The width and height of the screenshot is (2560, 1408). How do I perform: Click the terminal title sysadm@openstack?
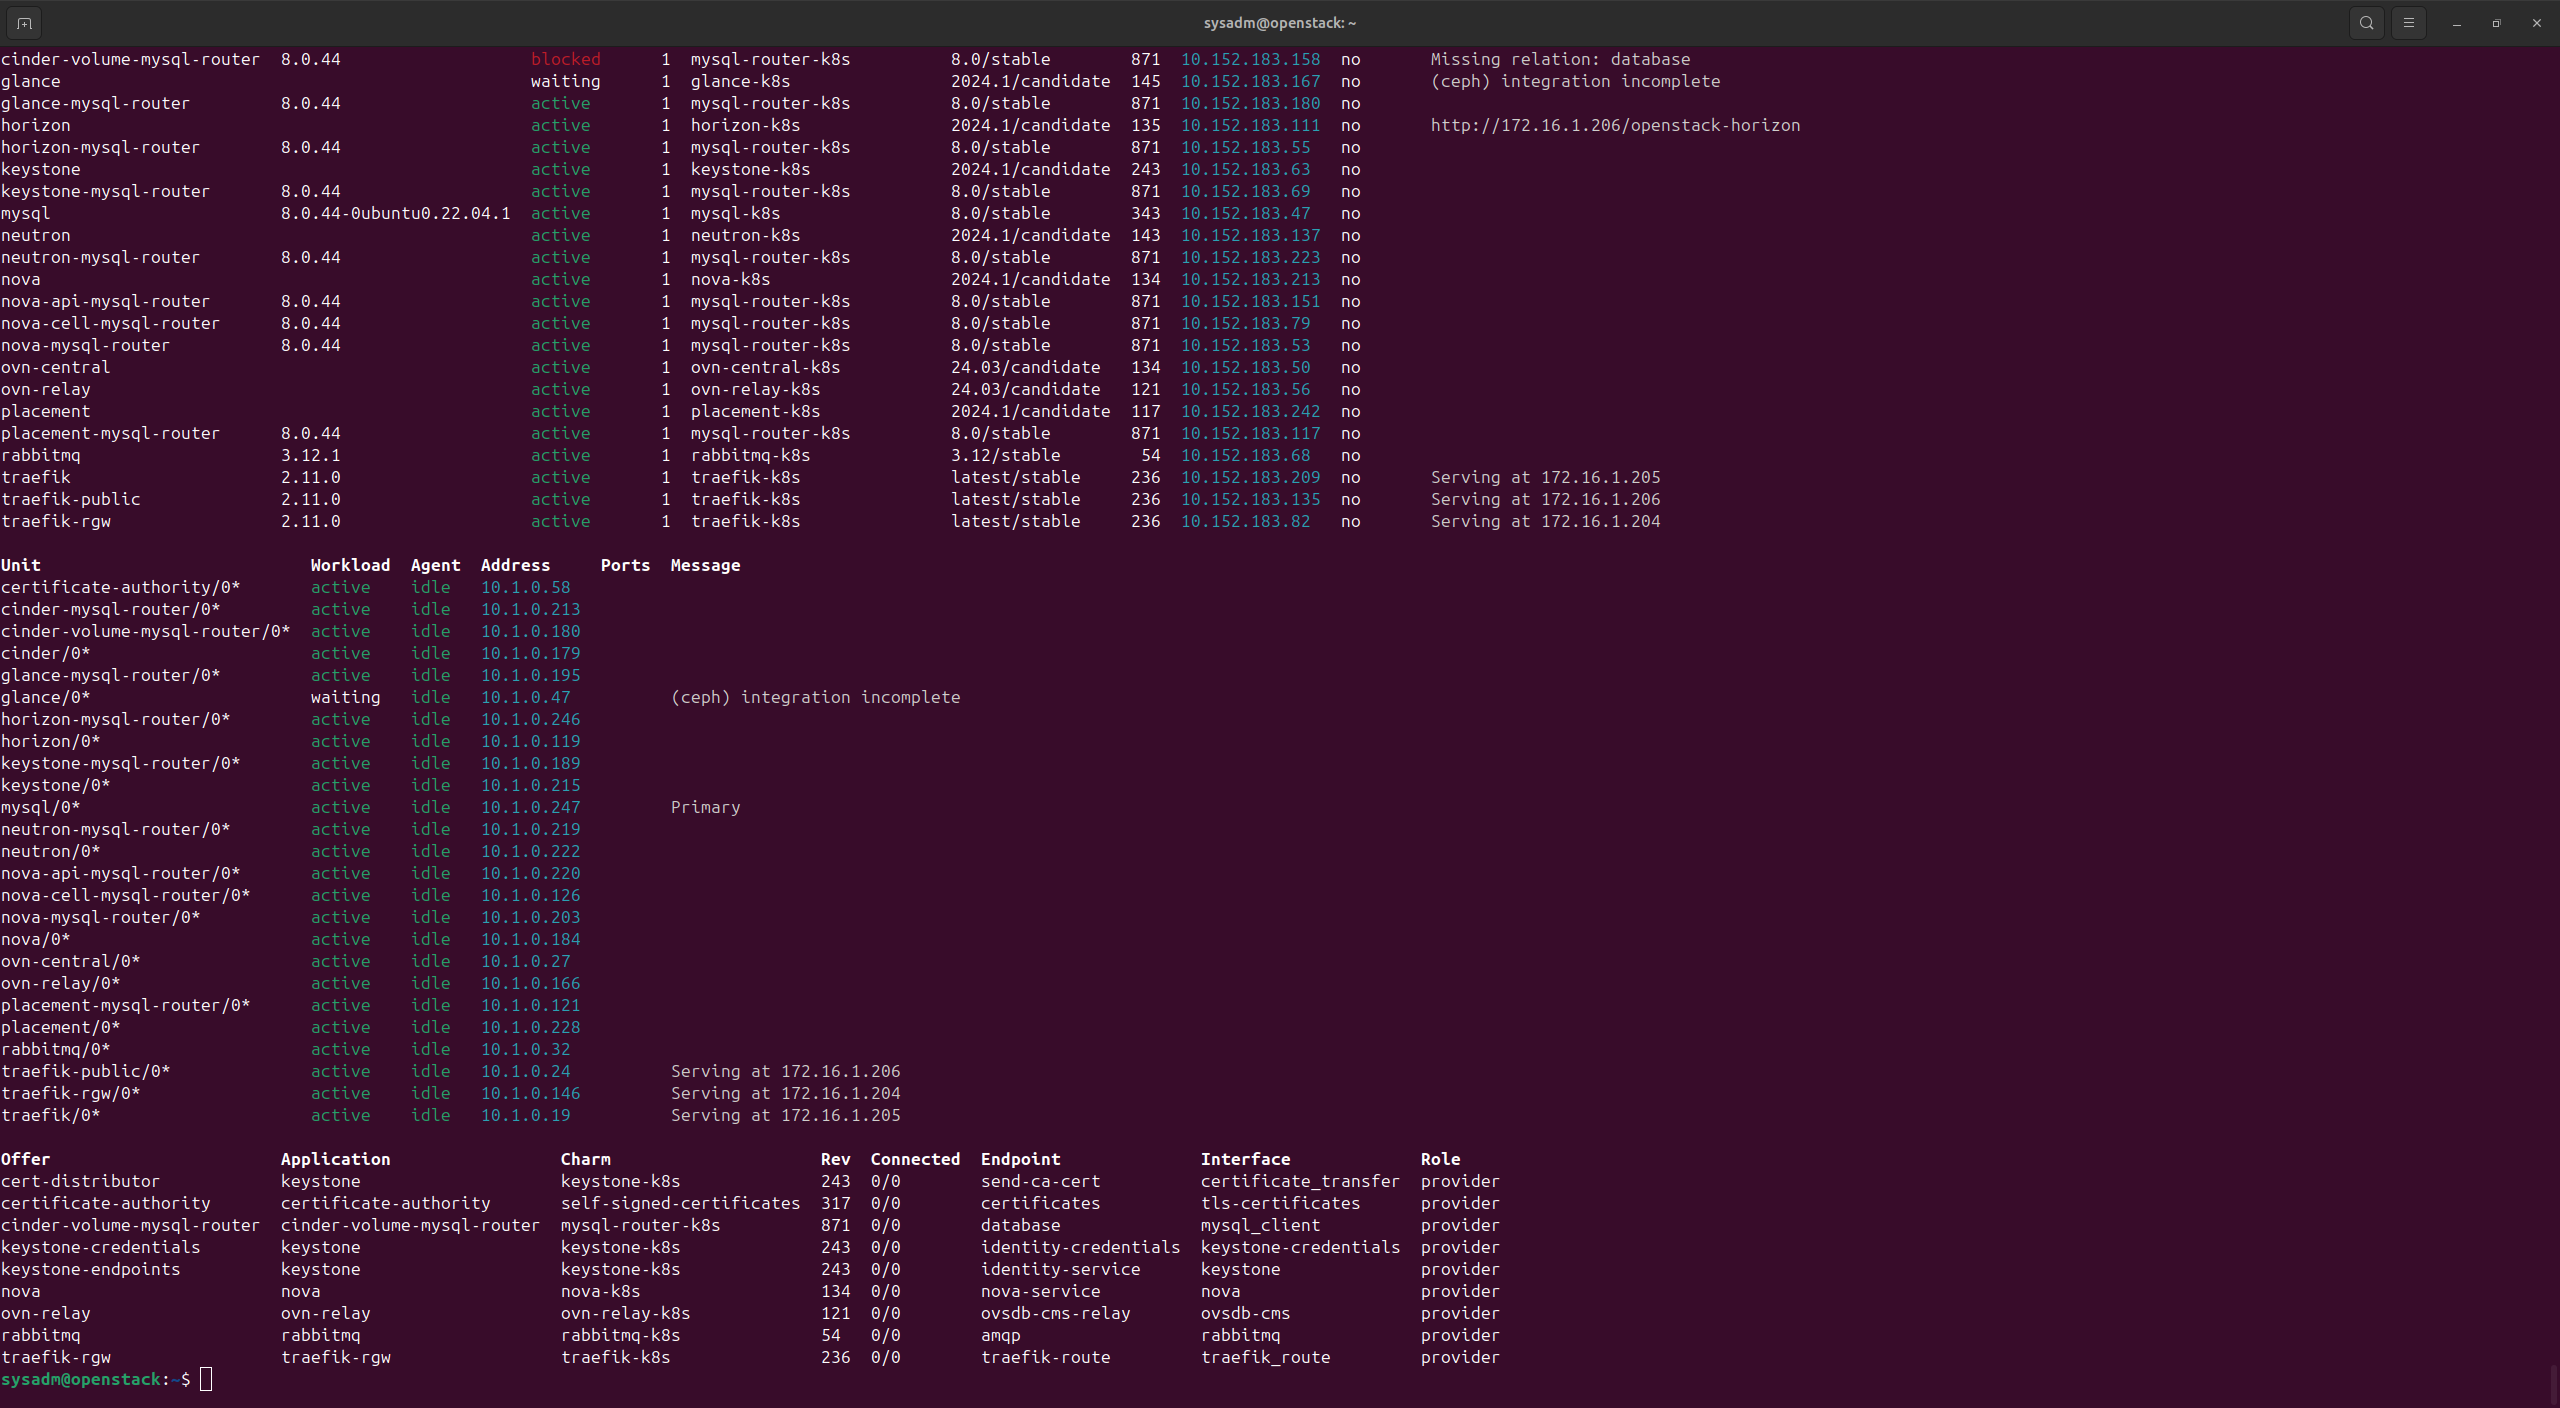(x=1279, y=22)
